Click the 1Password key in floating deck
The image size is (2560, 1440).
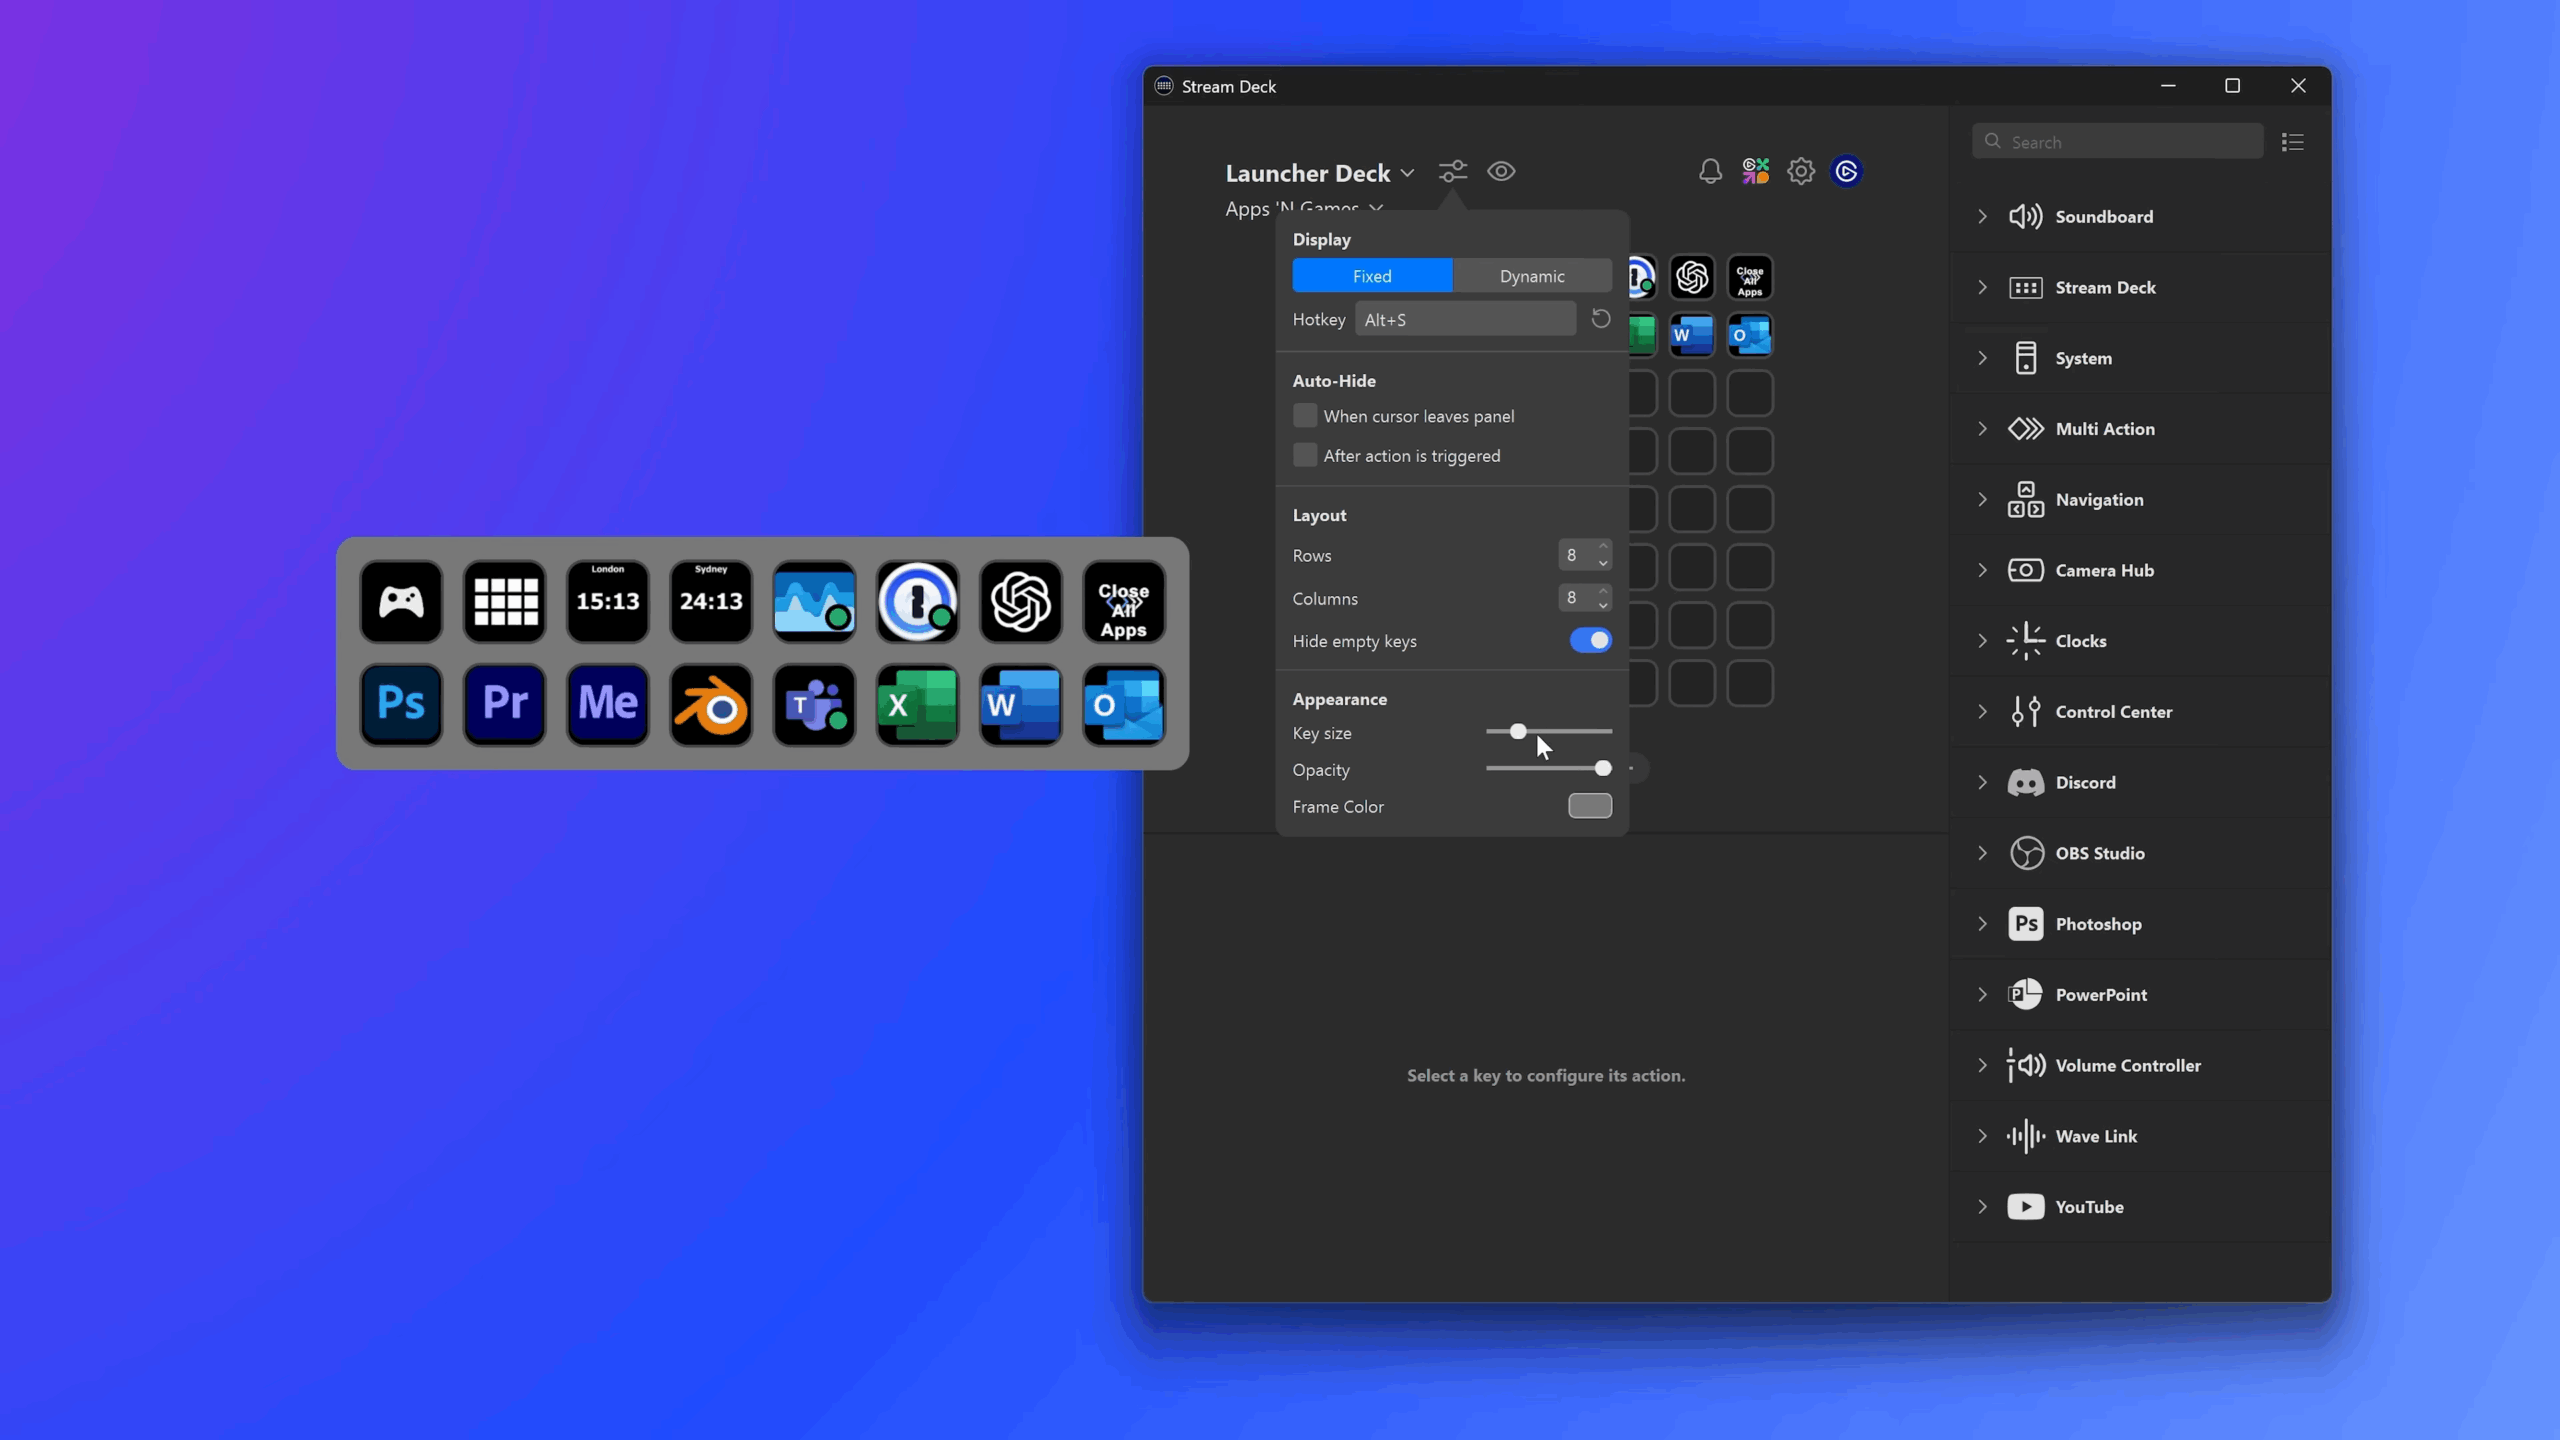point(917,601)
